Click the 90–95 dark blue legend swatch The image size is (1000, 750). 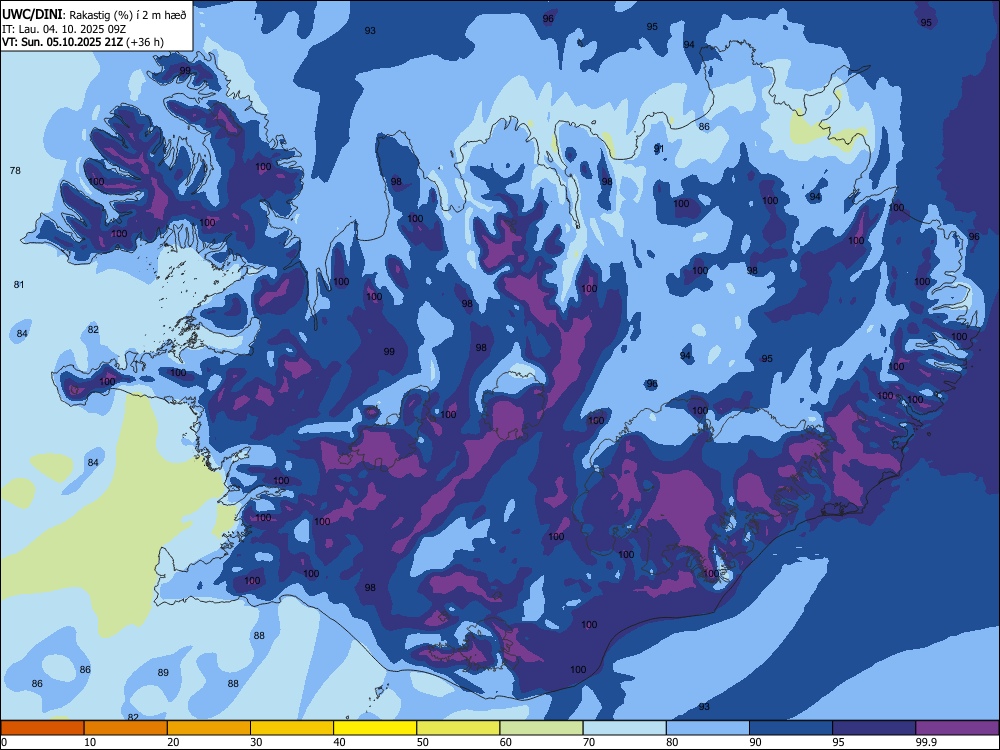pos(791,728)
